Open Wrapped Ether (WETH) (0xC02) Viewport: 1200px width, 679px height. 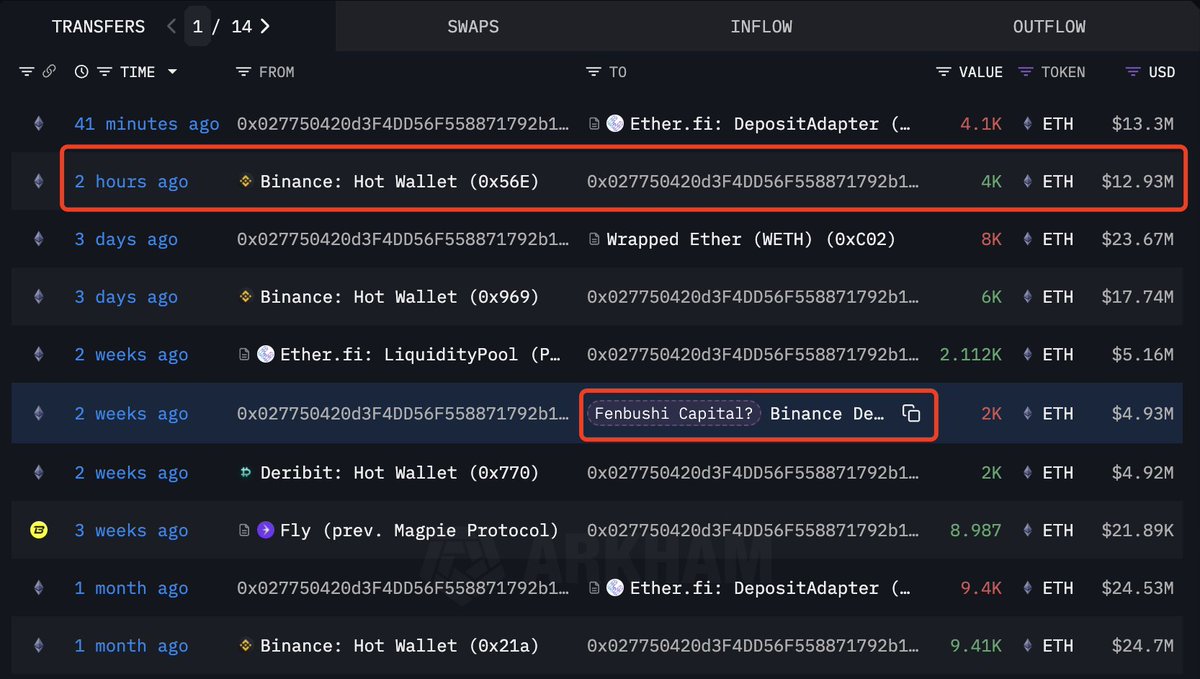[751, 239]
